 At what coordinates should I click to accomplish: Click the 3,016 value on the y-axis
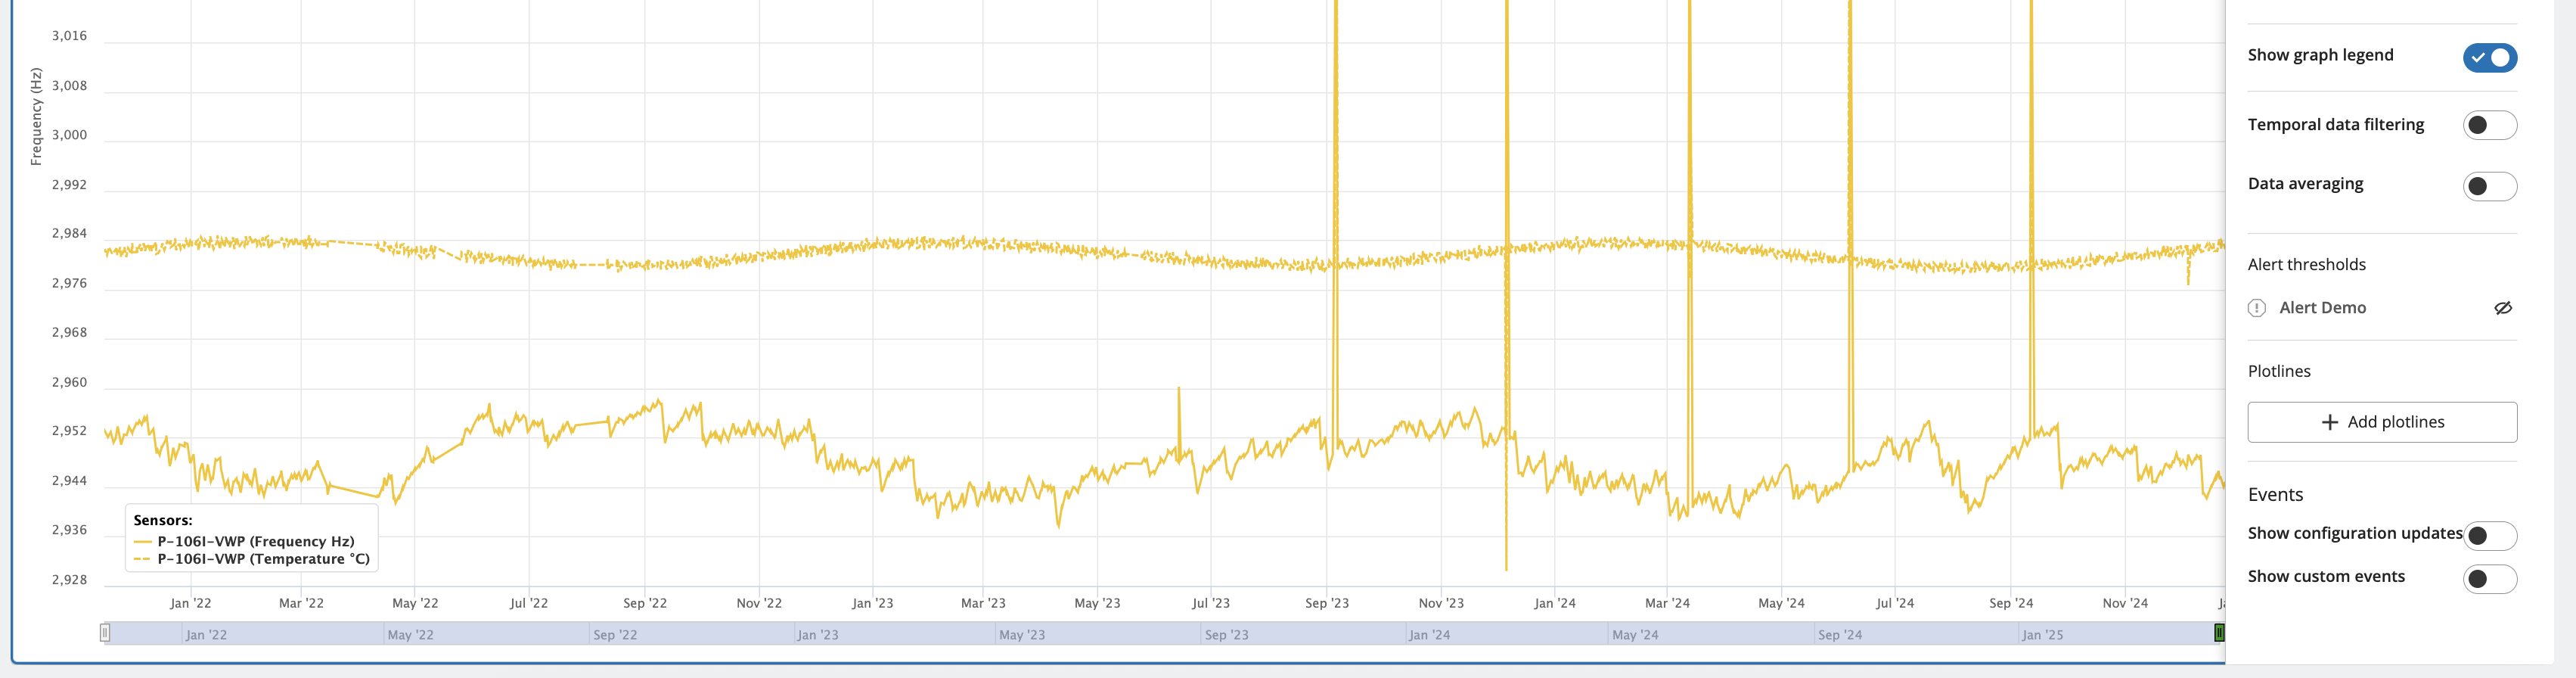(x=69, y=36)
